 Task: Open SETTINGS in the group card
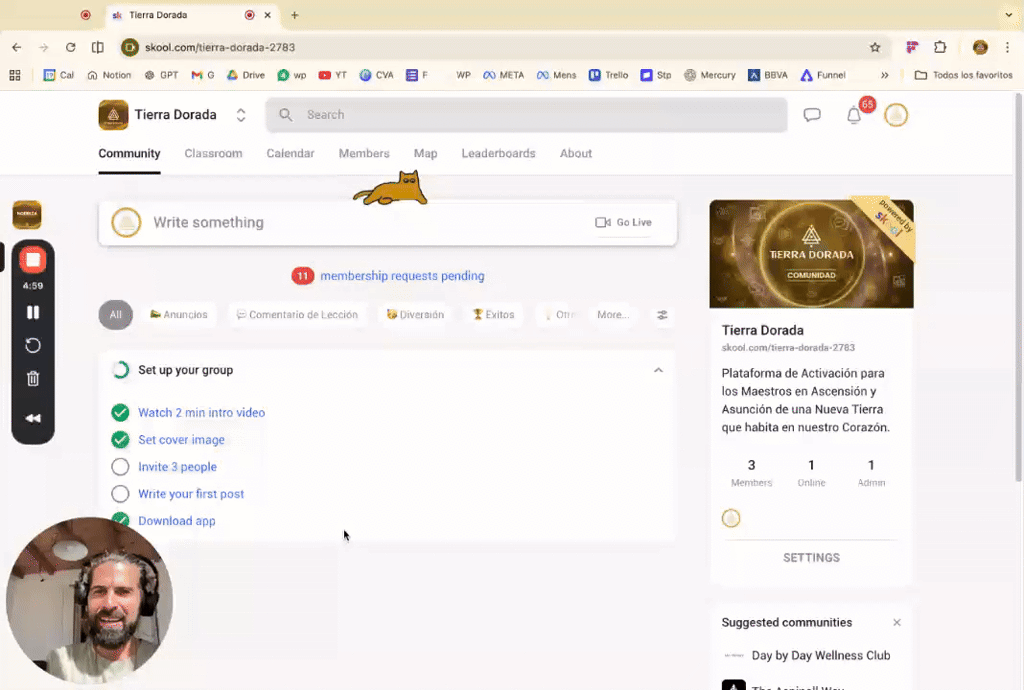click(x=812, y=558)
